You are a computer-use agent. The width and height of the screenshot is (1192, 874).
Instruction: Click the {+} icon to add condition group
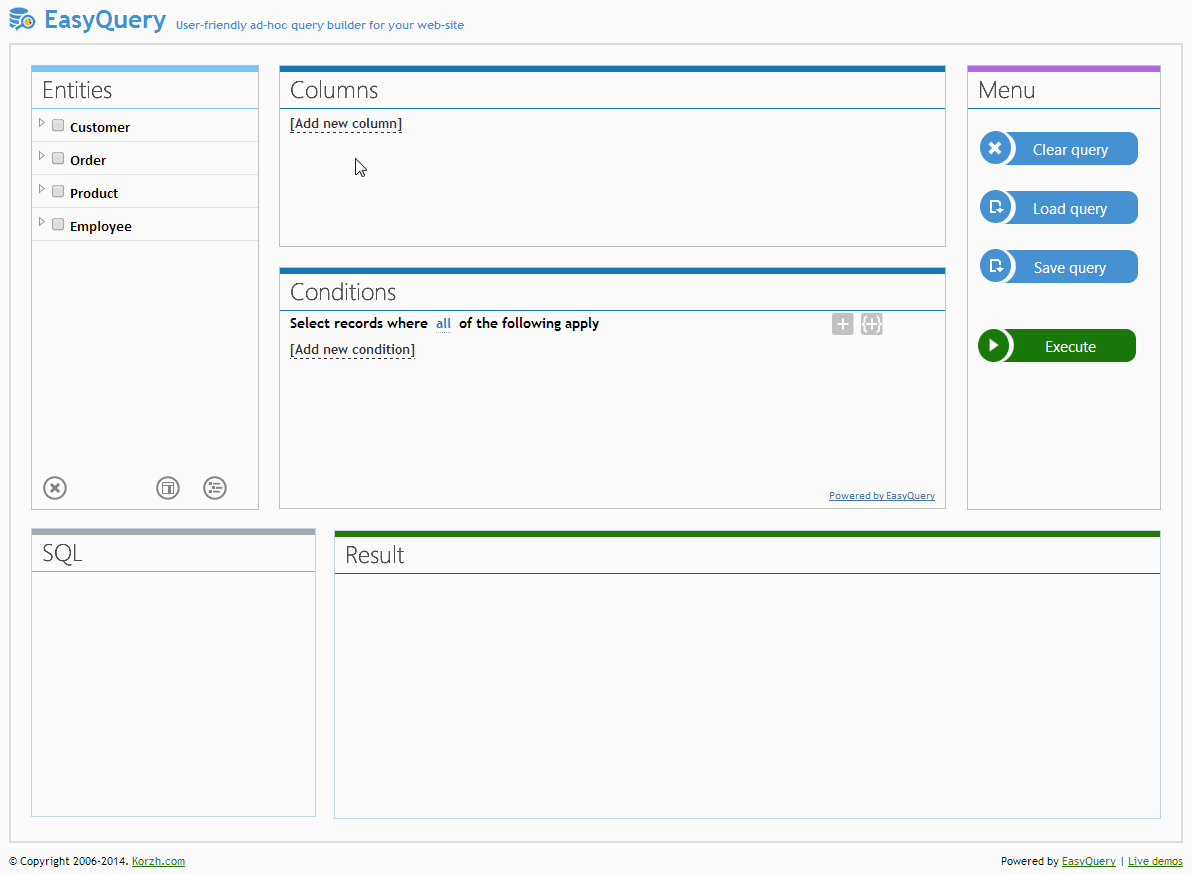click(871, 323)
